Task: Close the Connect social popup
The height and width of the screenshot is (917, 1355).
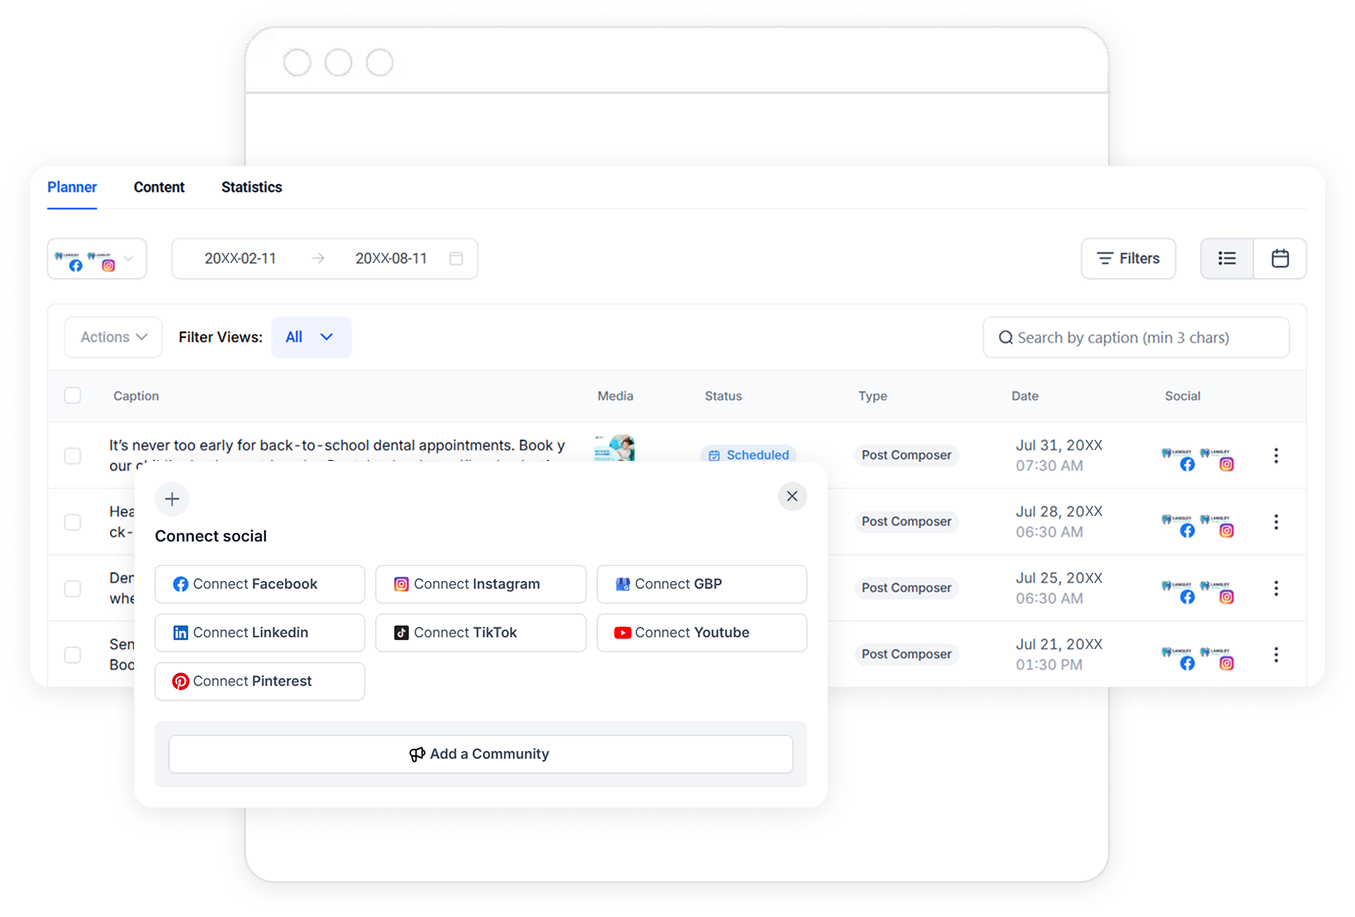Action: [x=792, y=497]
